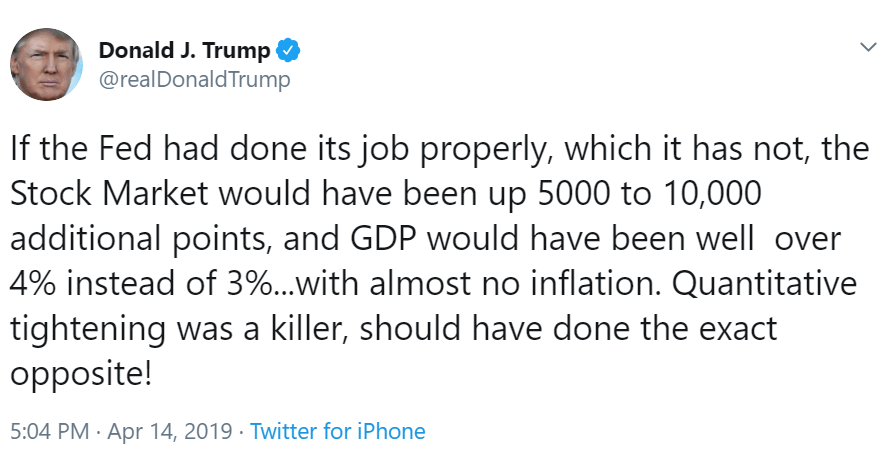Click "4%" in the tweet text
887x453 pixels.
click(36, 285)
